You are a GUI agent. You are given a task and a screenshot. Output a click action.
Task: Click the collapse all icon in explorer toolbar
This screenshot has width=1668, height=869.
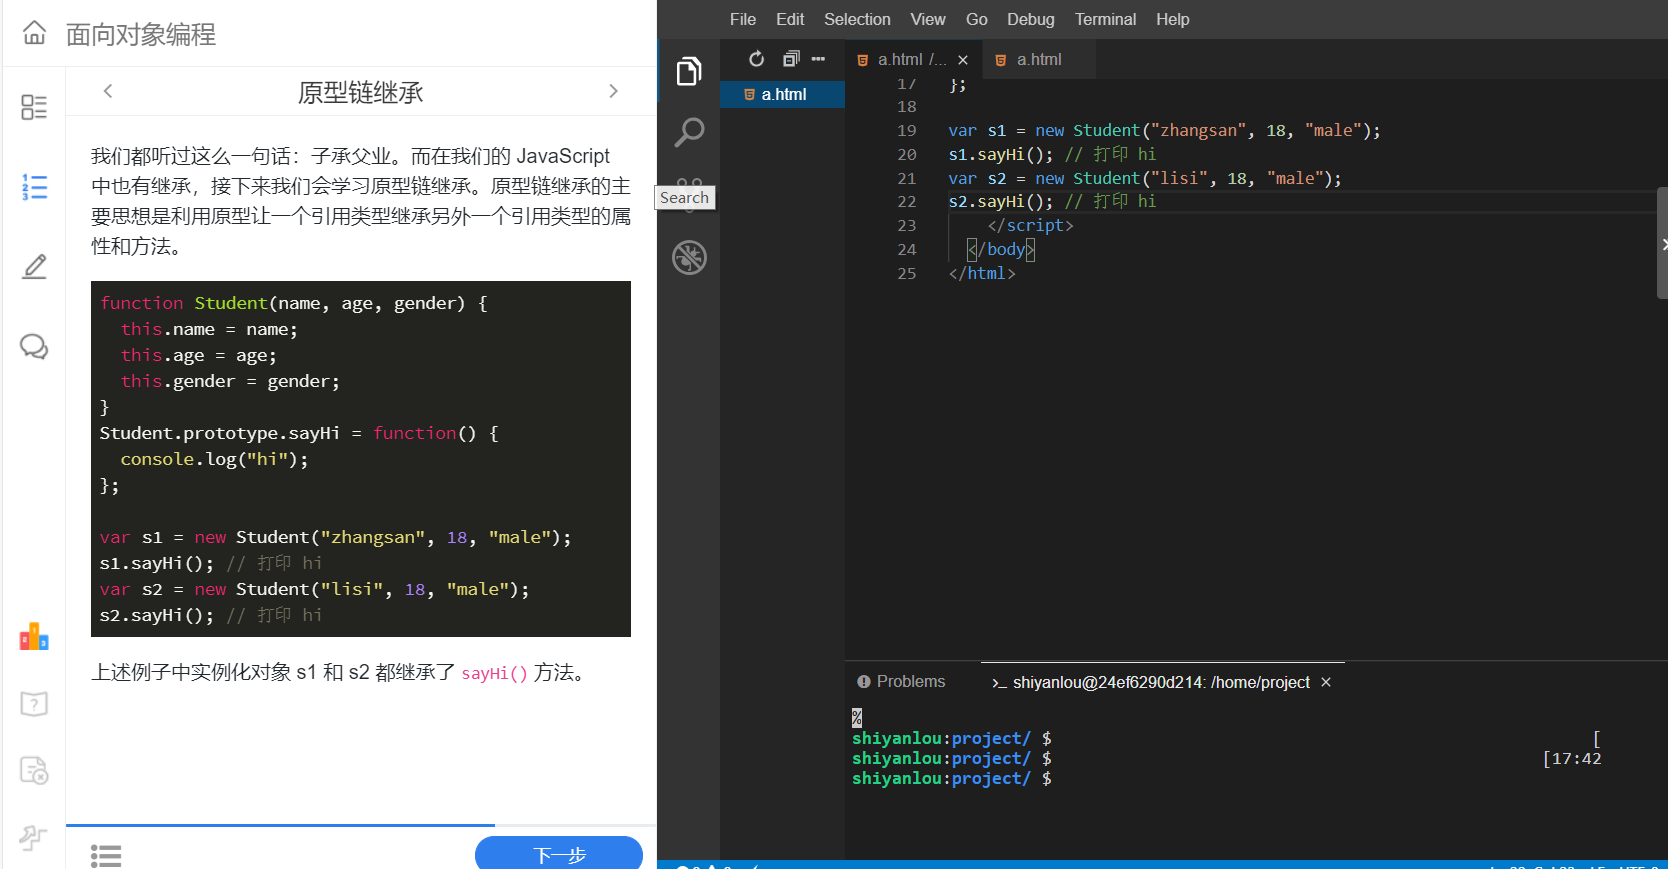[790, 59]
